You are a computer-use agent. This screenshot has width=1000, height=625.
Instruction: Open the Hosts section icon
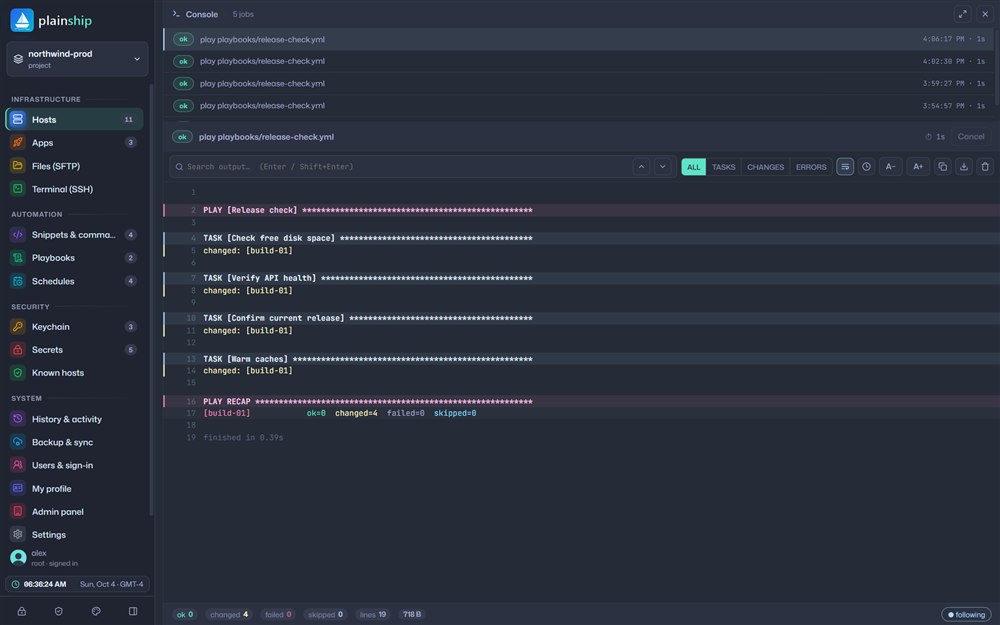point(18,119)
